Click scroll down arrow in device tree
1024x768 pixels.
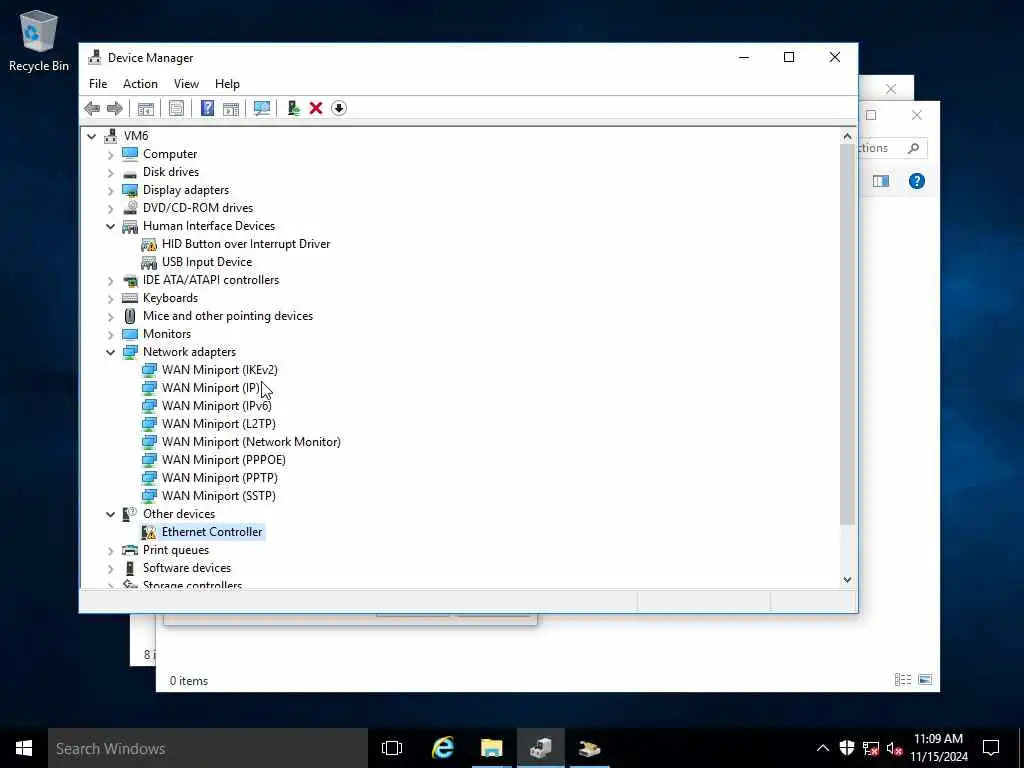click(x=847, y=580)
